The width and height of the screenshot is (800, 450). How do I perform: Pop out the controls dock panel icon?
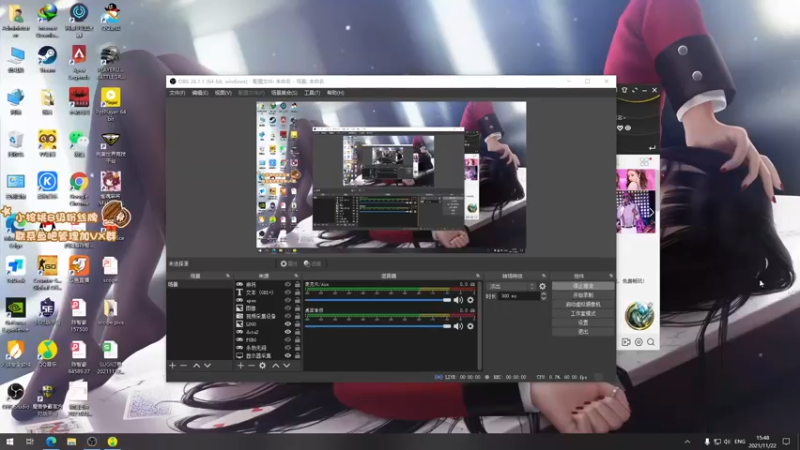click(x=611, y=276)
